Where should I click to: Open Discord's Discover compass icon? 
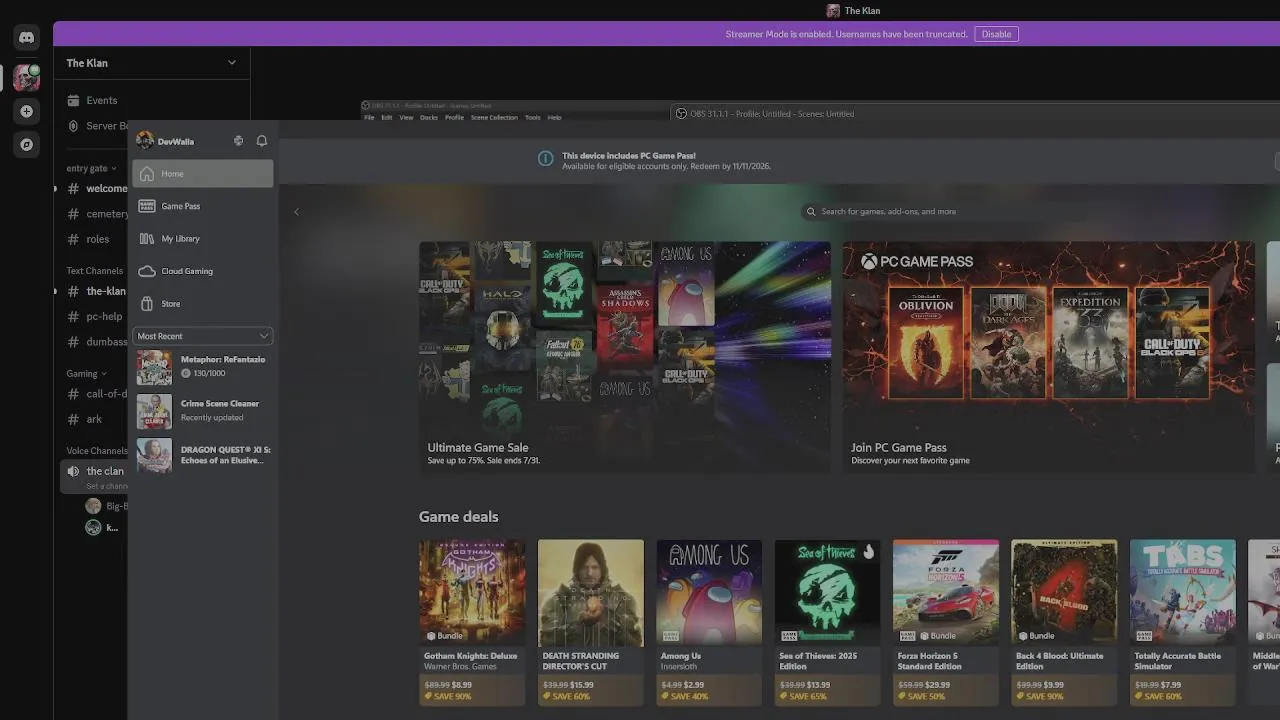pyautogui.click(x=27, y=144)
